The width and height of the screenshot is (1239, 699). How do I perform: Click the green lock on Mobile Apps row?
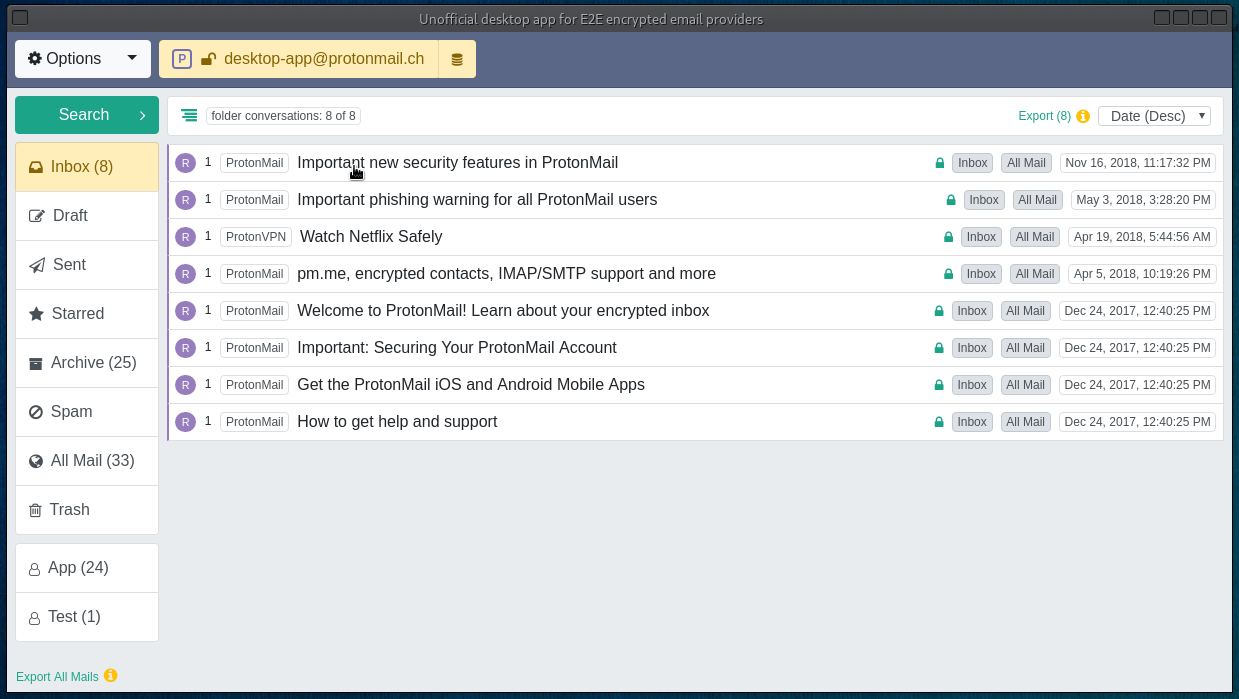click(939, 385)
